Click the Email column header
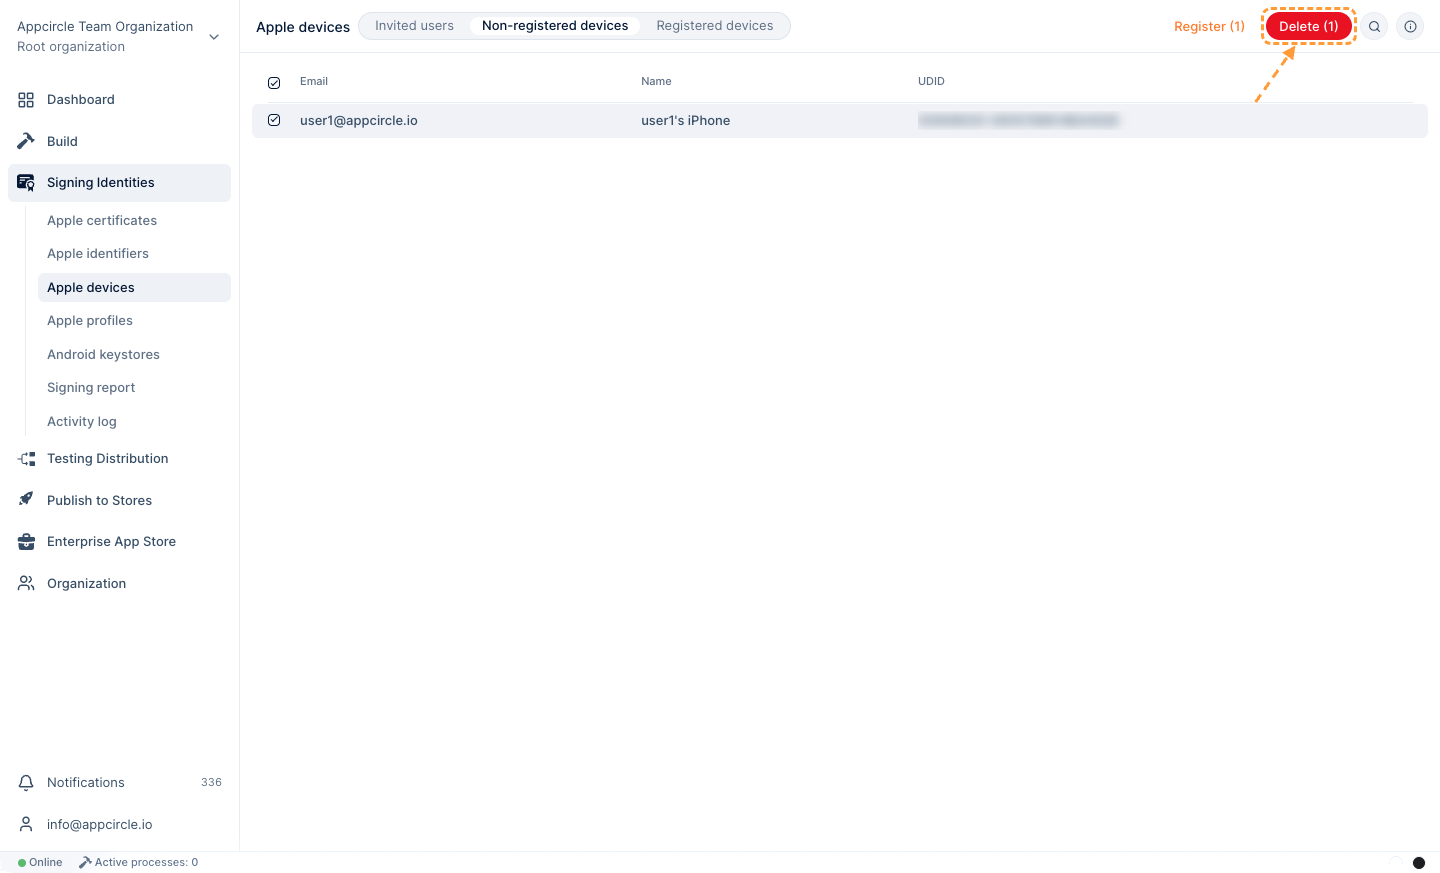1440x873 pixels. pos(314,82)
